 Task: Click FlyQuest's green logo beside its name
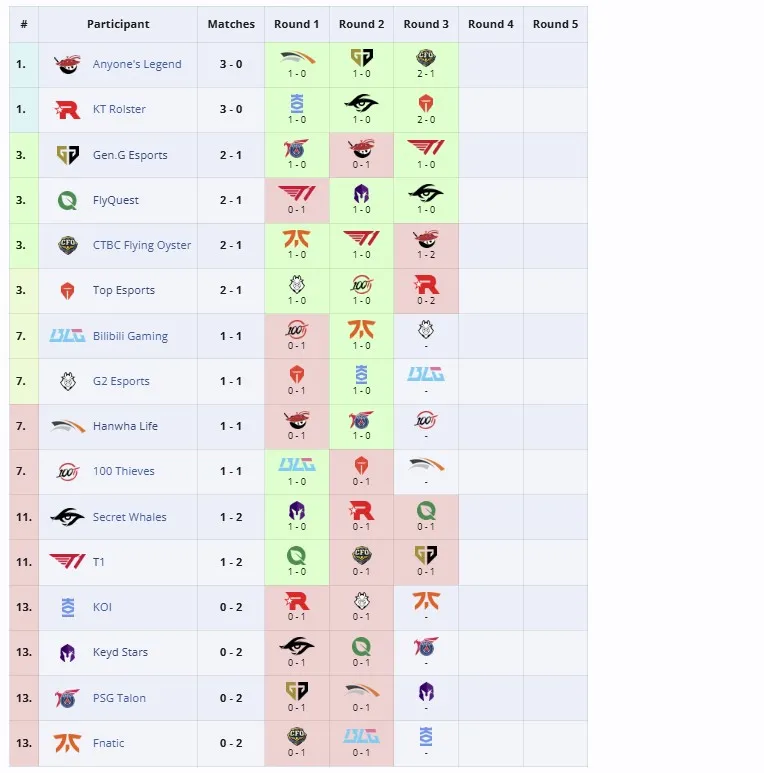(x=68, y=200)
